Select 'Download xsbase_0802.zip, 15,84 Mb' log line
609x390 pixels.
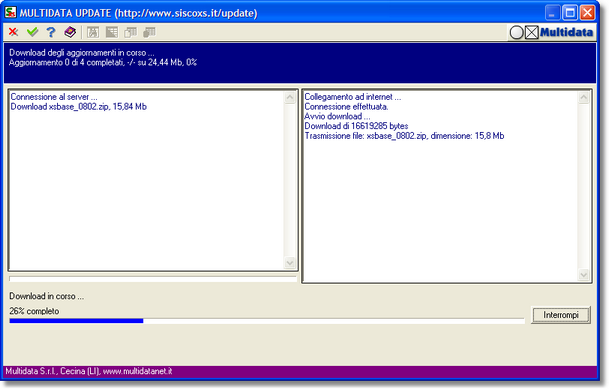tap(78, 106)
